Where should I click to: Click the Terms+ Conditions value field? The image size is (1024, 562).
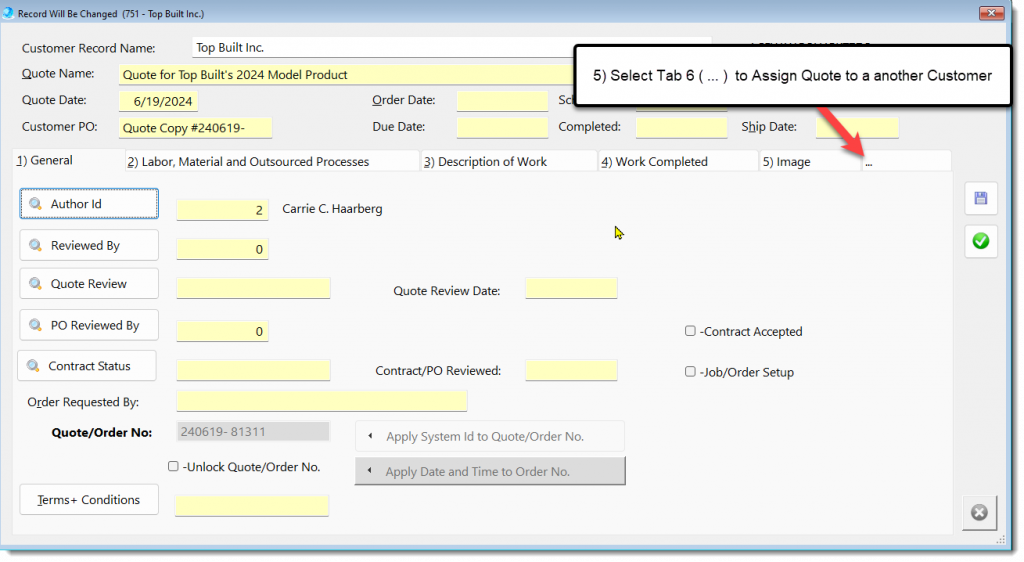point(252,506)
